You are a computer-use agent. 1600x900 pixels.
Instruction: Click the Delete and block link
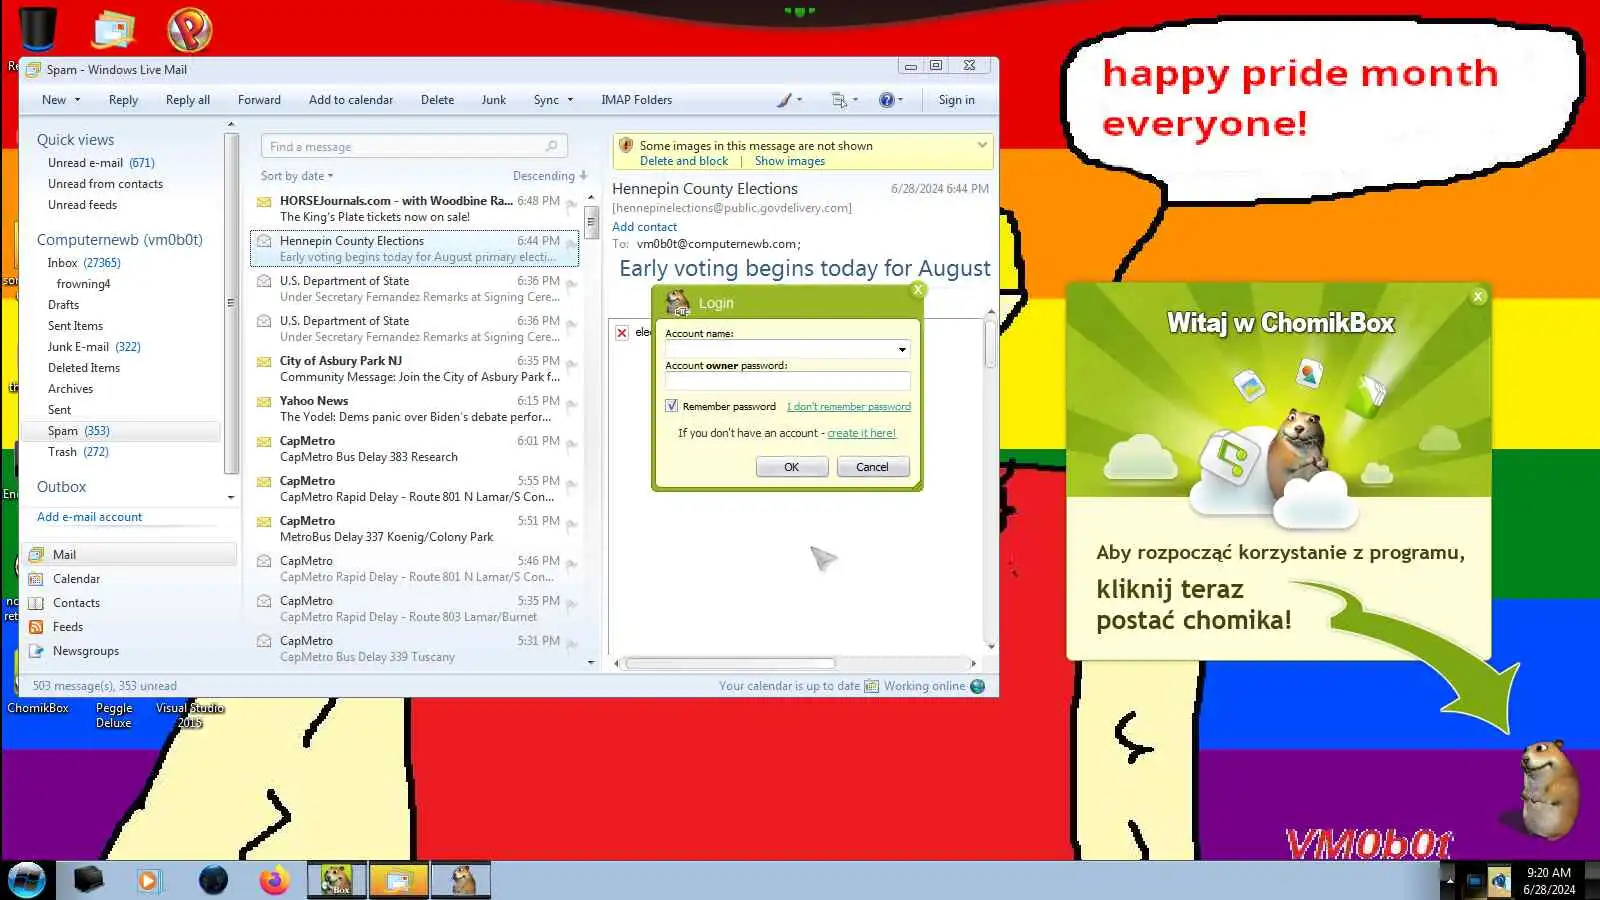click(684, 161)
